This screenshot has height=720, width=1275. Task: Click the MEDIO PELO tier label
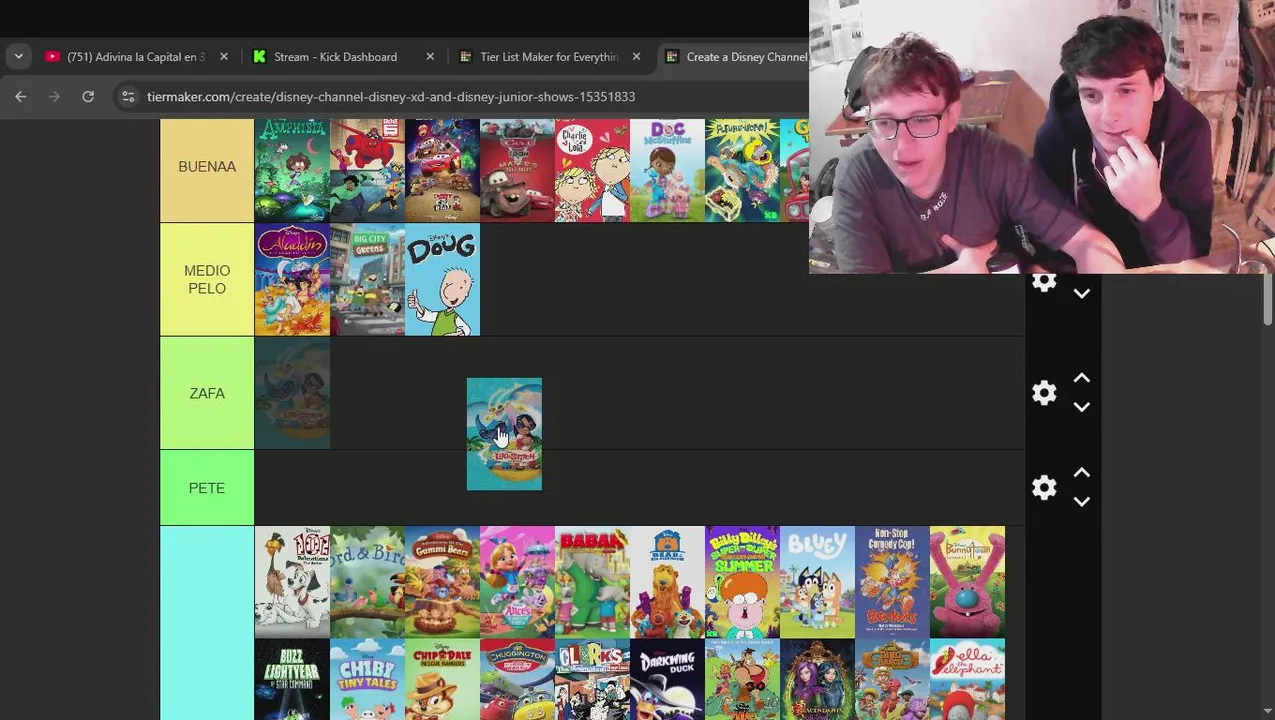coord(207,279)
